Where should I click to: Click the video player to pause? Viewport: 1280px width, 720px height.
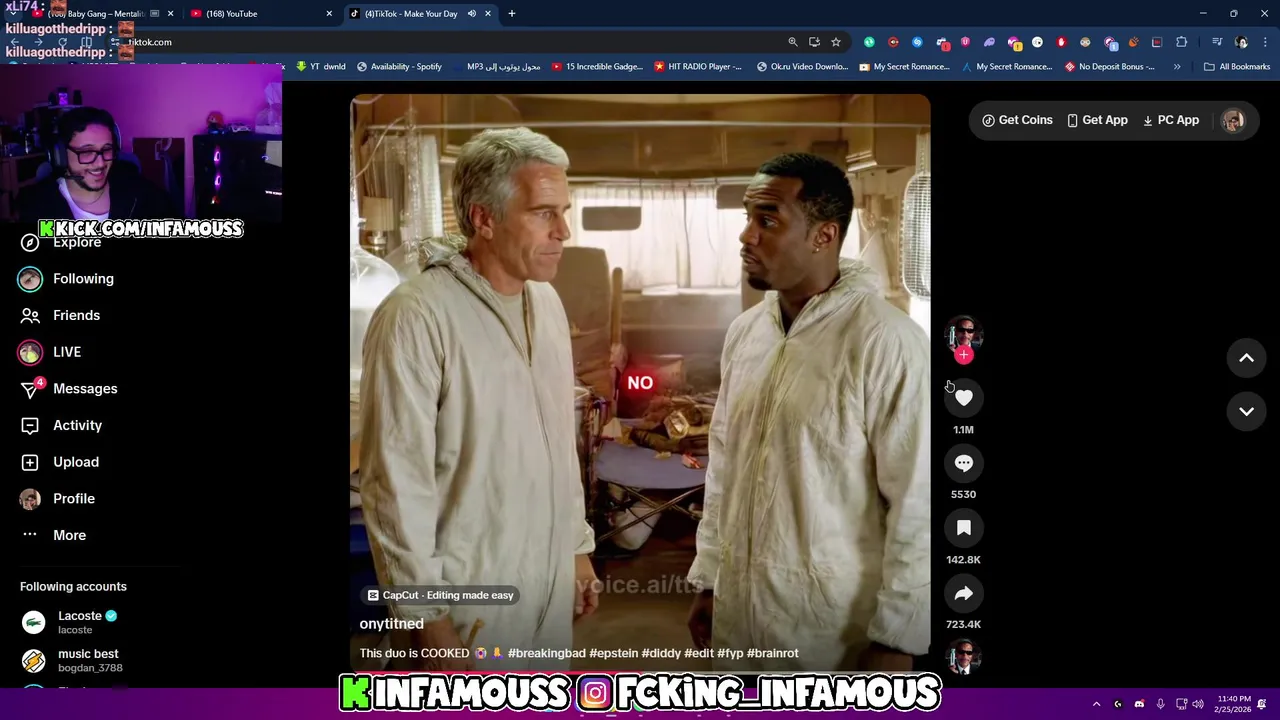click(640, 383)
